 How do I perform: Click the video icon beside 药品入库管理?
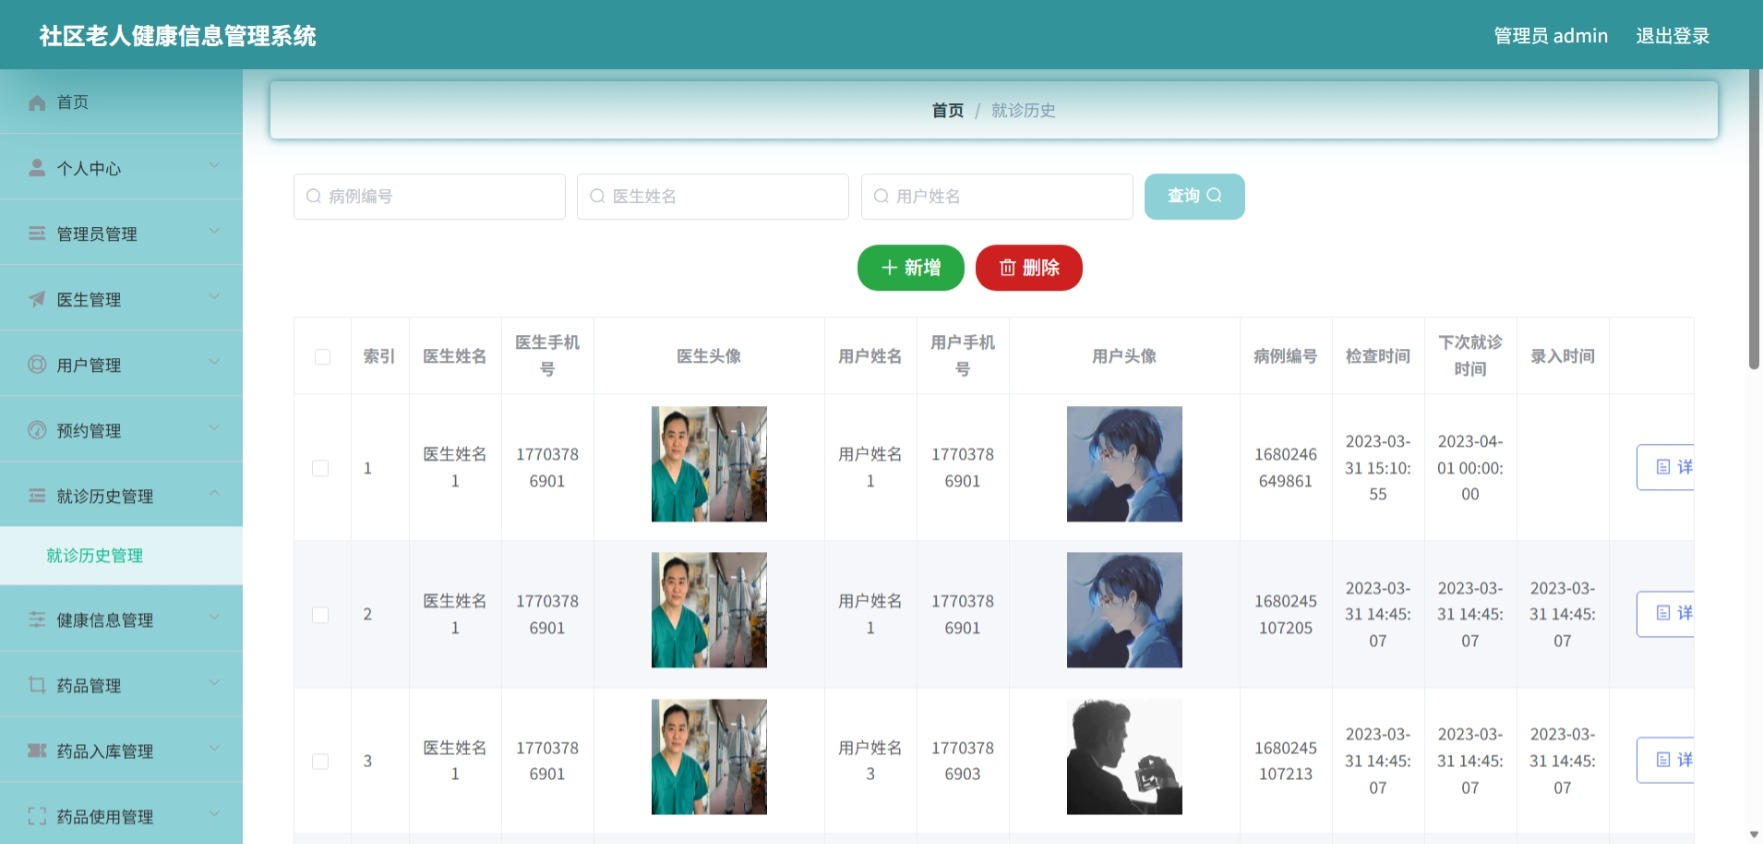[x=37, y=750]
